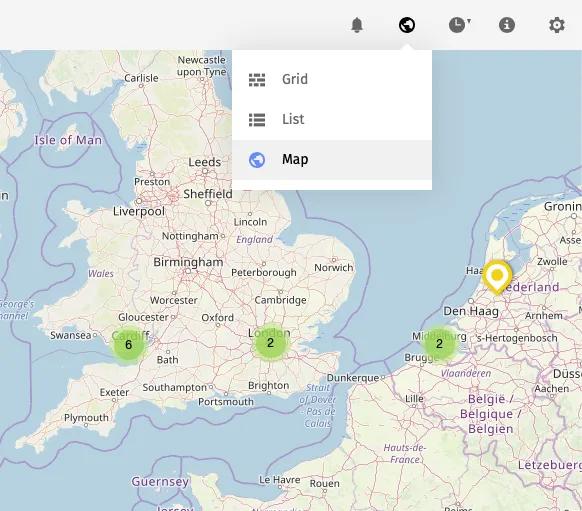
Task: Click the Sheffield map label
Action: click(x=208, y=194)
